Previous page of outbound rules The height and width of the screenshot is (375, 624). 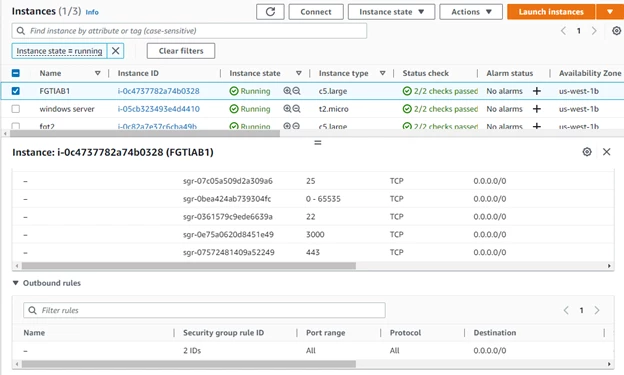[x=566, y=310]
